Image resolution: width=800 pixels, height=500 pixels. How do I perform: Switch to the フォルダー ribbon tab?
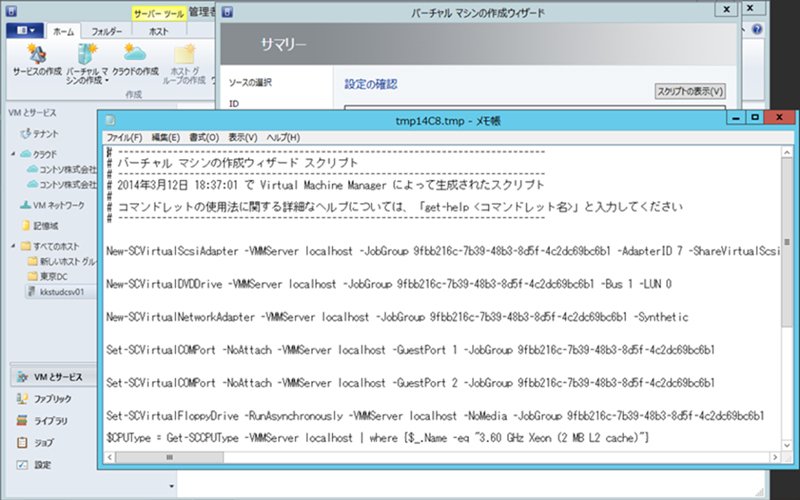[x=107, y=32]
